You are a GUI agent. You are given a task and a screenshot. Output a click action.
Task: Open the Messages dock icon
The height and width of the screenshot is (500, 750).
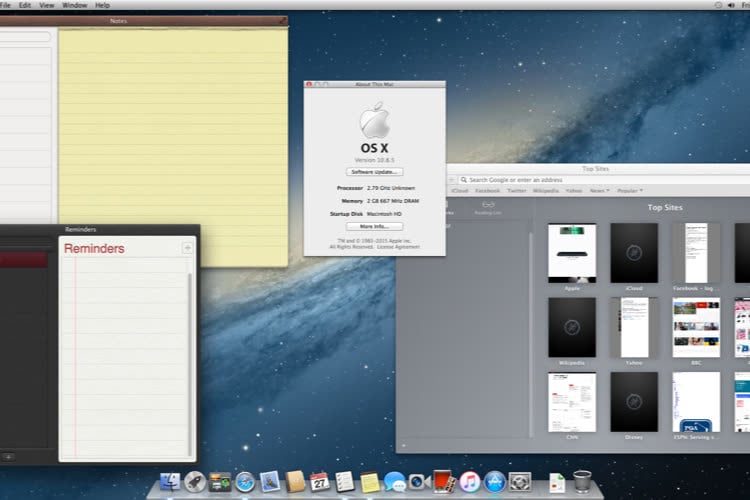pos(394,482)
